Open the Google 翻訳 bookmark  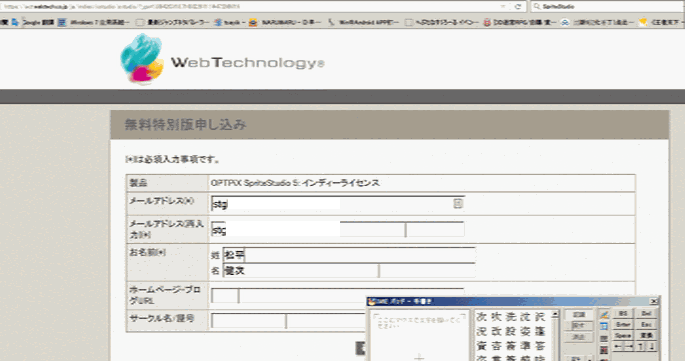click(34, 22)
